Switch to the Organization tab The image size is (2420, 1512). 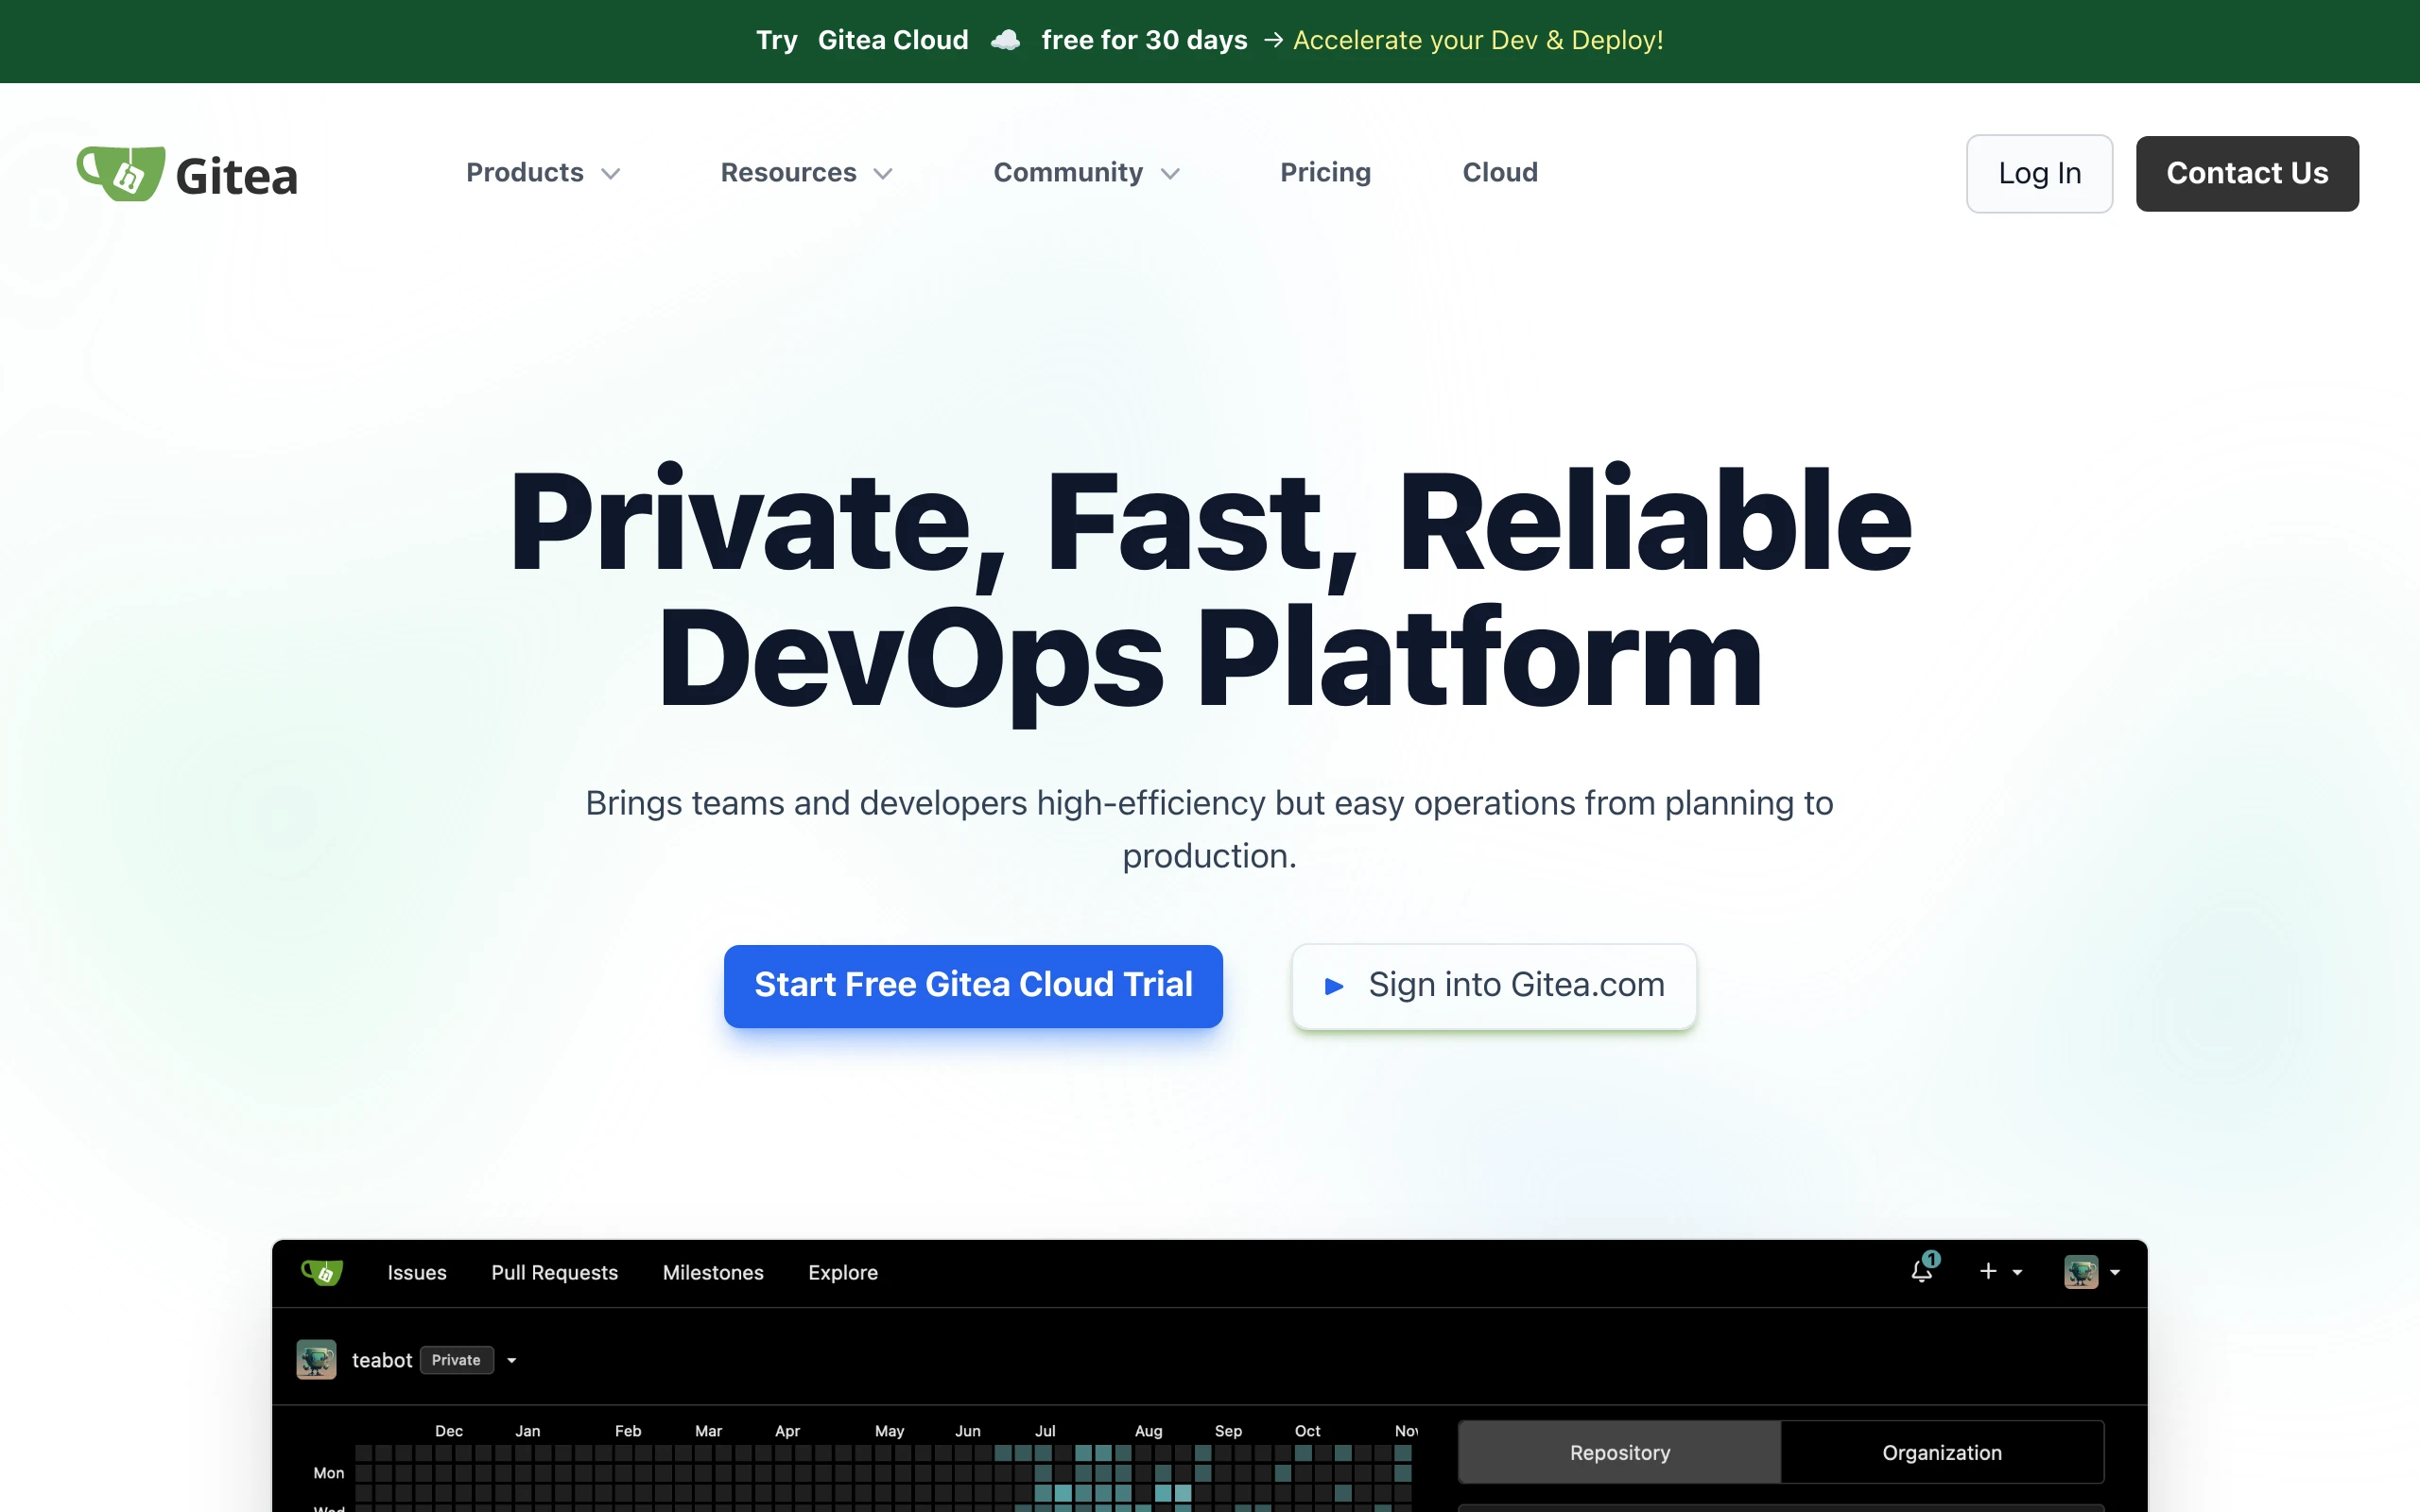[1941, 1452]
